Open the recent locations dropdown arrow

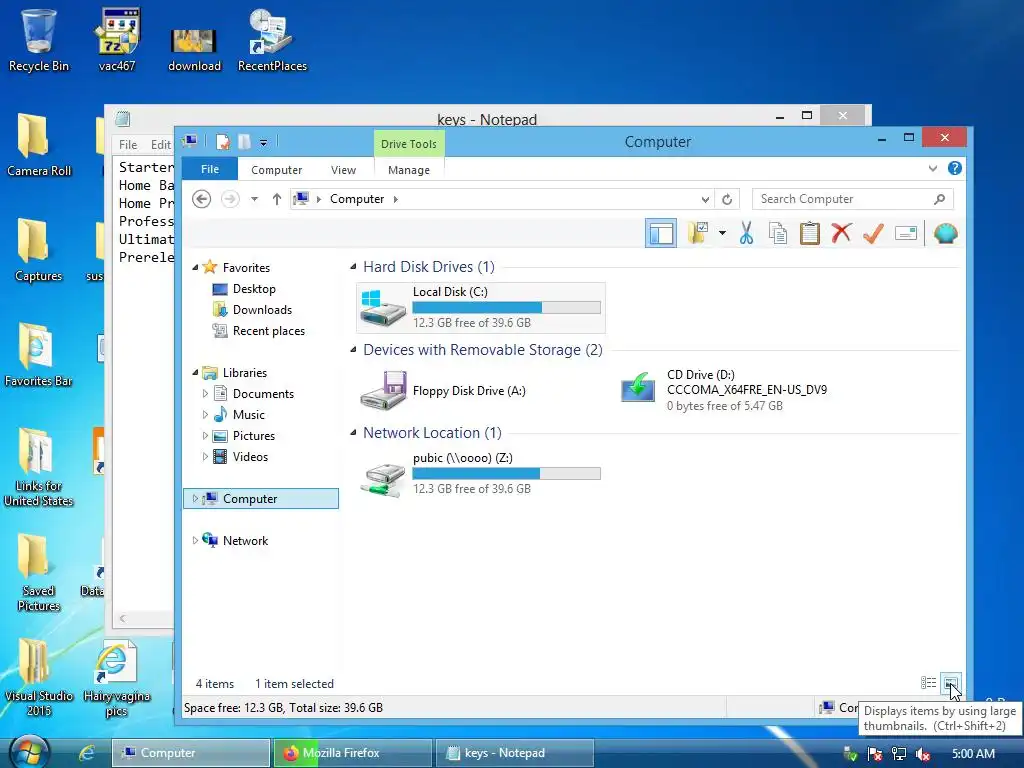(x=254, y=199)
